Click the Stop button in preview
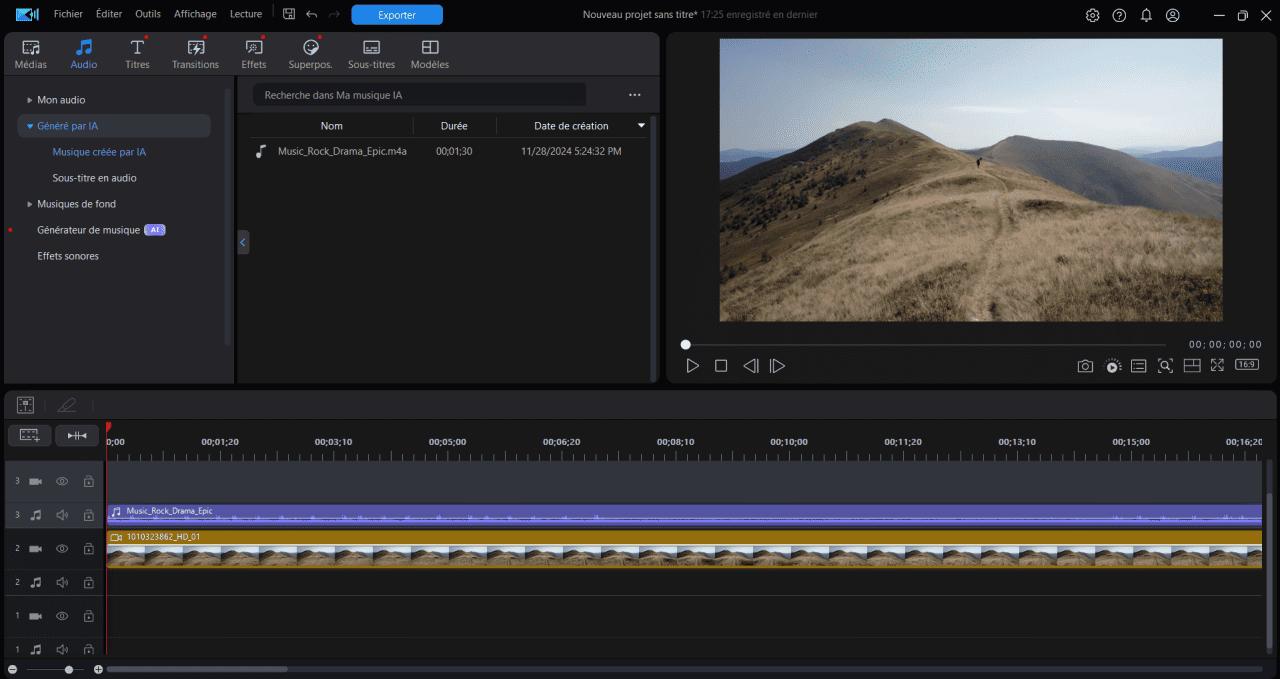Image resolution: width=1280 pixels, height=679 pixels. coord(721,366)
